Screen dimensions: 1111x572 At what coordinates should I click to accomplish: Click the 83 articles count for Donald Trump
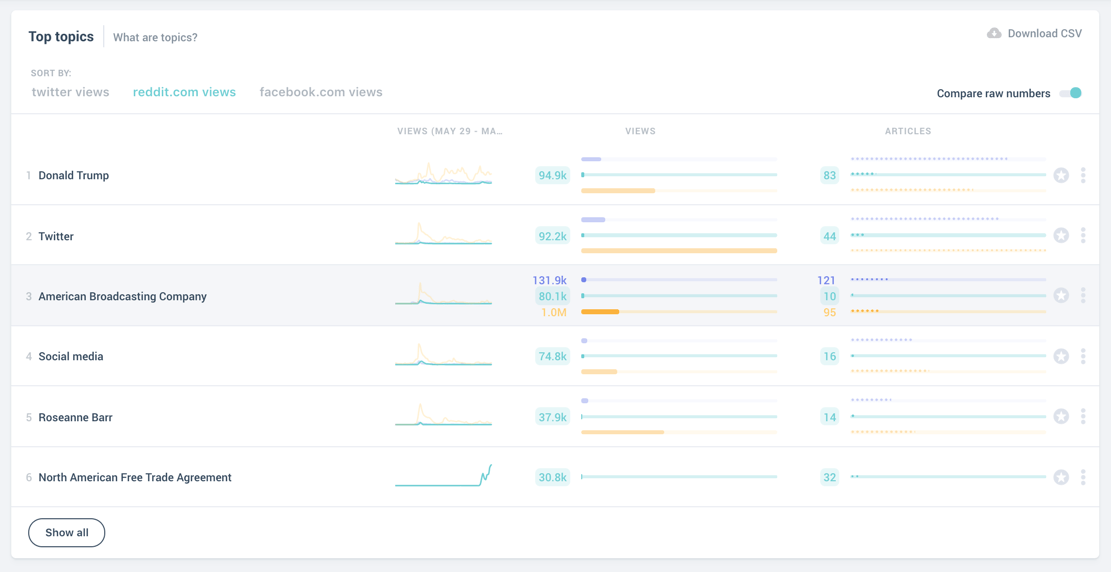tap(830, 175)
